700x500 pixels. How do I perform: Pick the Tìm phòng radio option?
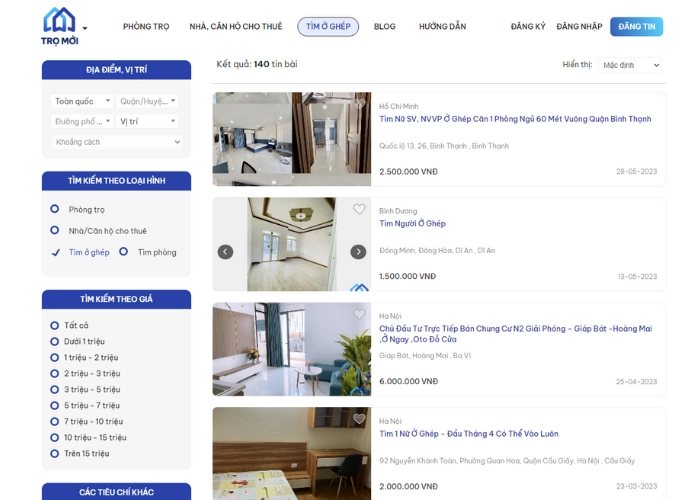pos(124,252)
